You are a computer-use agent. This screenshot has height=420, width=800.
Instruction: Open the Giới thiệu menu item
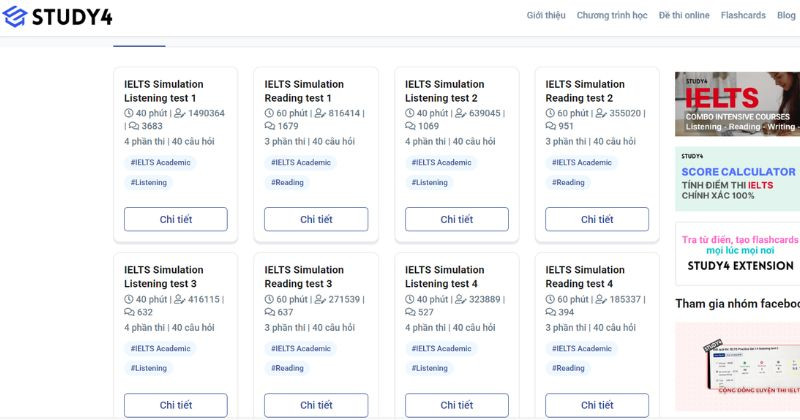546,16
